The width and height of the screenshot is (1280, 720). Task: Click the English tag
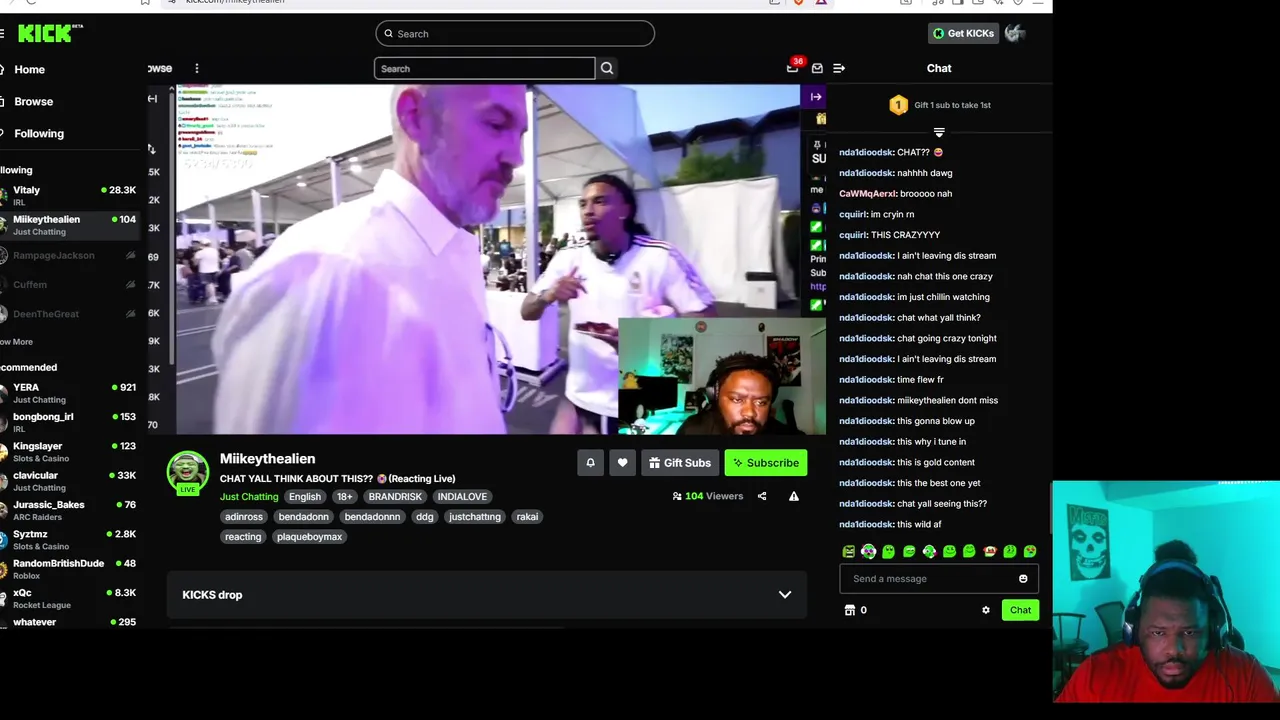[305, 497]
